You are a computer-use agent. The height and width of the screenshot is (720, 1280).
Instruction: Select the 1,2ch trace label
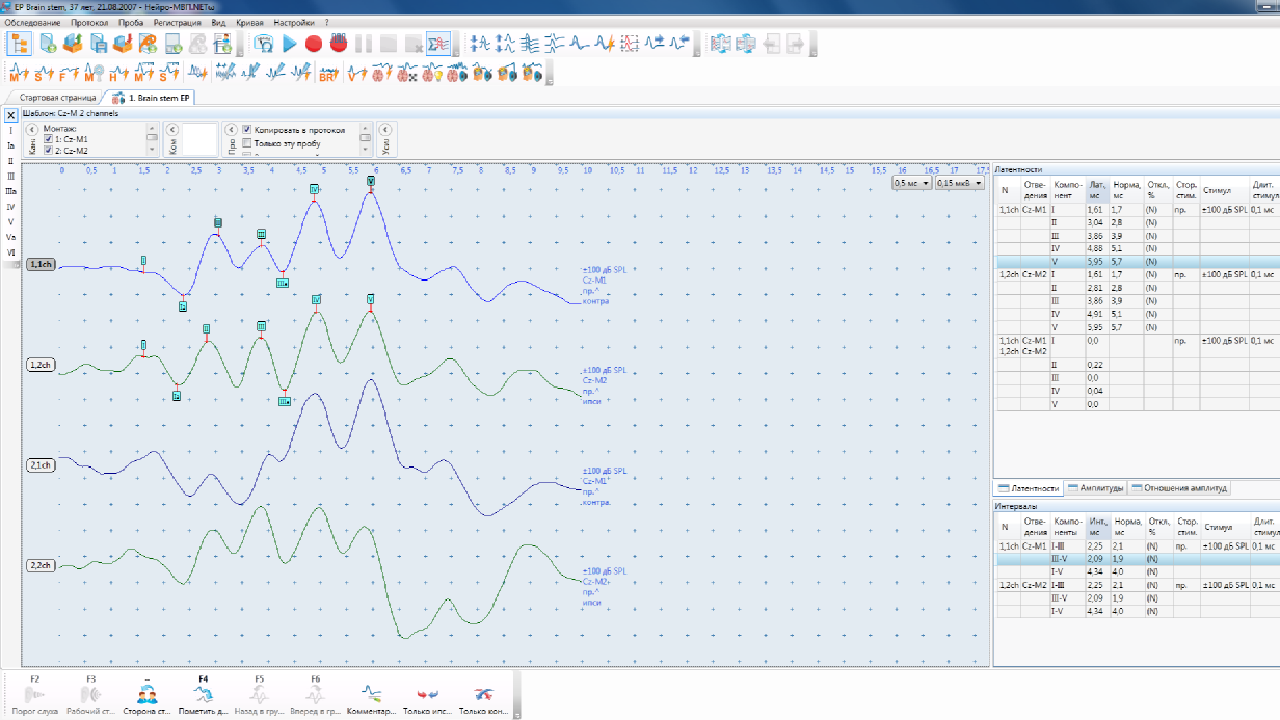tap(41, 365)
